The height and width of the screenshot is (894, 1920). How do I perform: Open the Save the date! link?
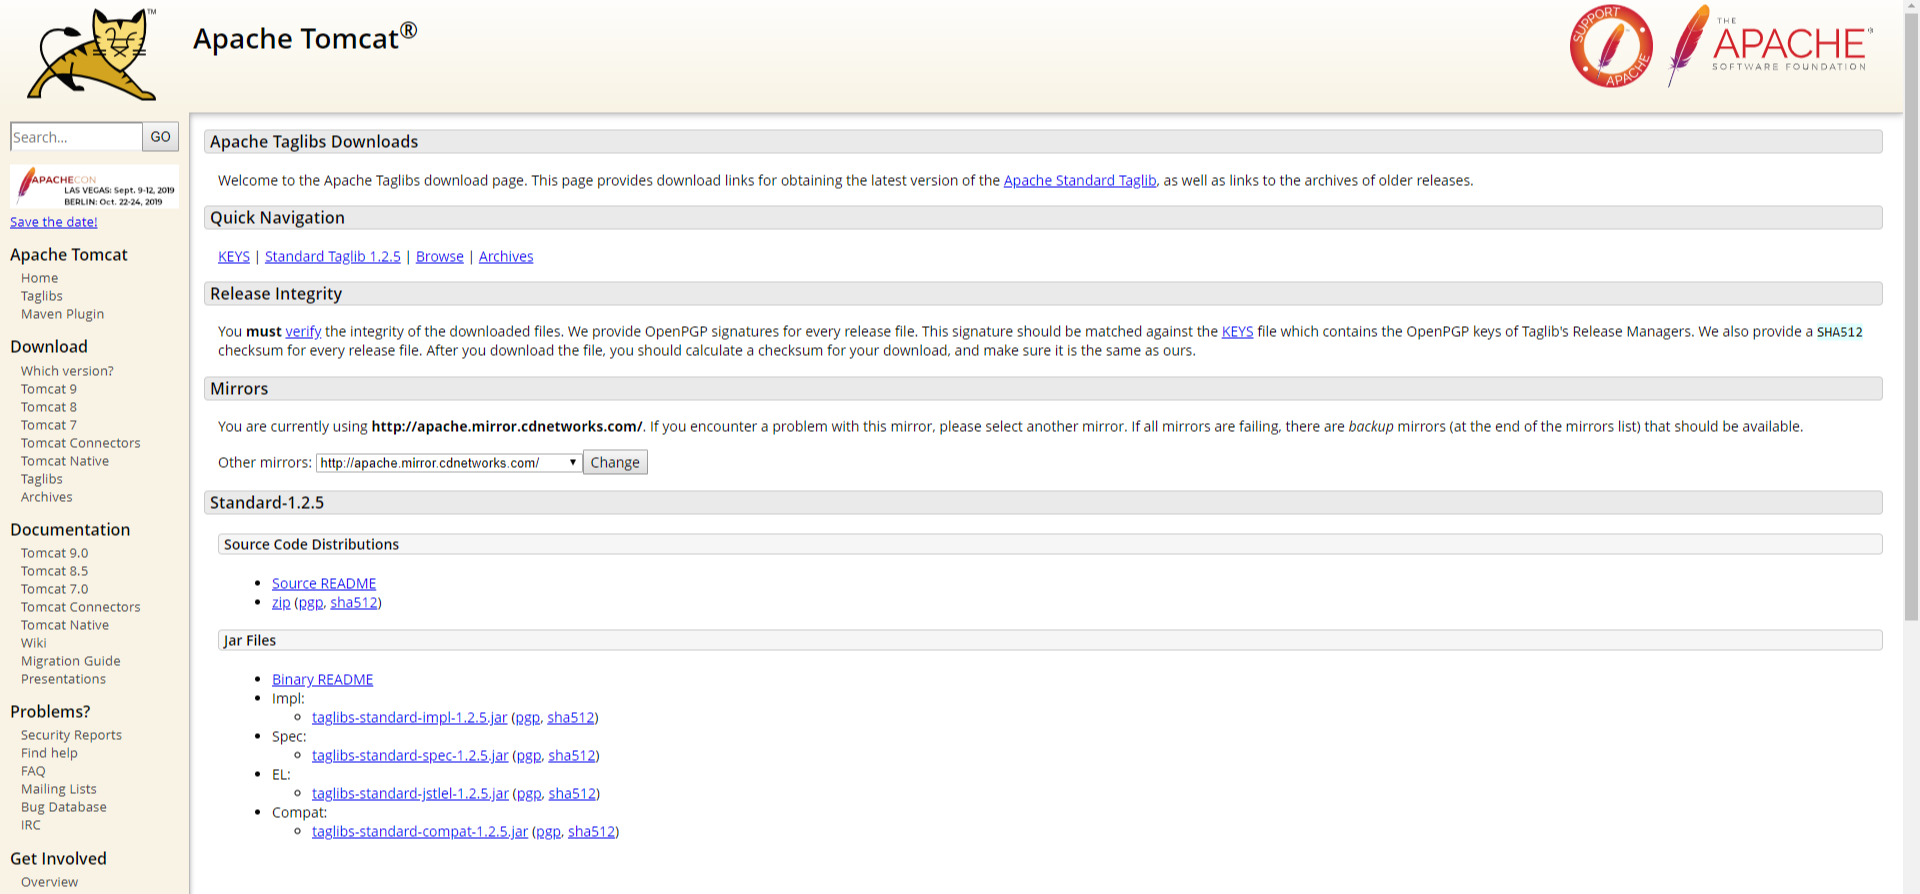[x=54, y=222]
